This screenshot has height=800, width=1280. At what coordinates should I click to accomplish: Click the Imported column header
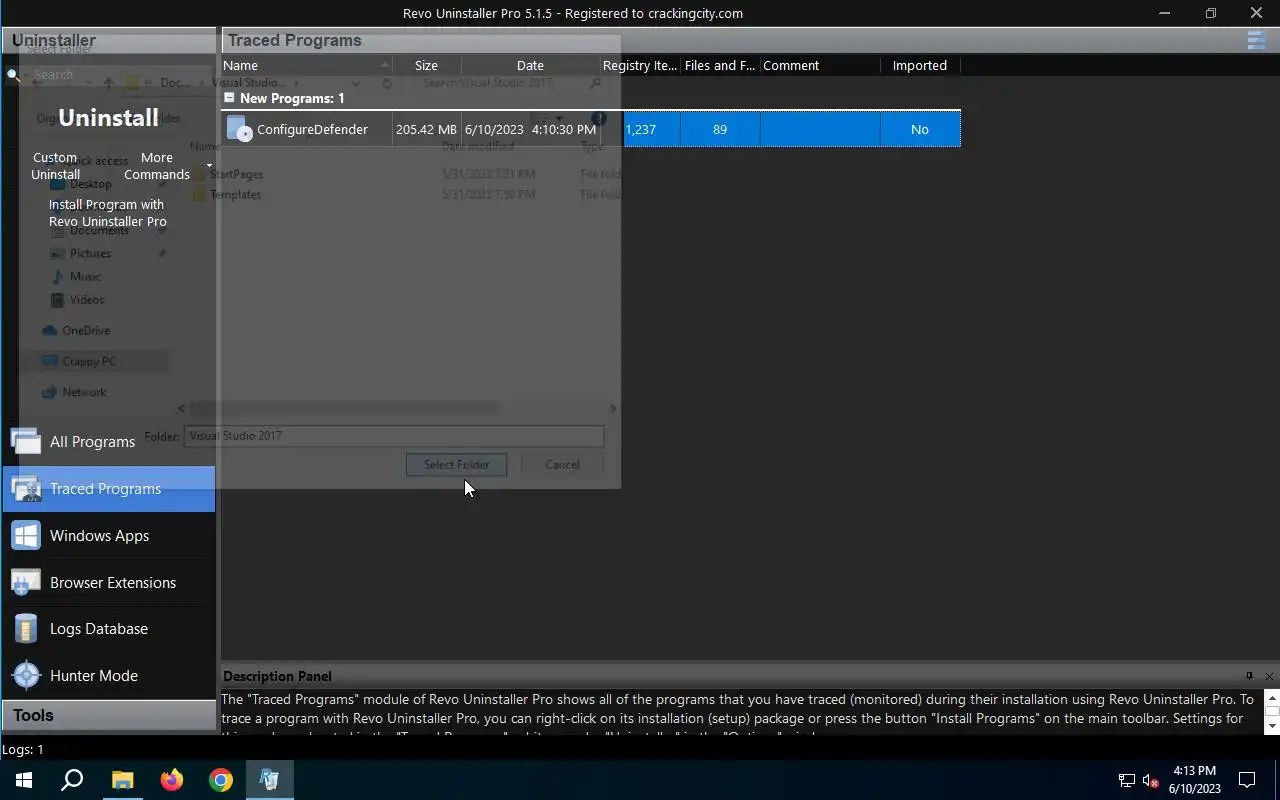[x=920, y=65]
